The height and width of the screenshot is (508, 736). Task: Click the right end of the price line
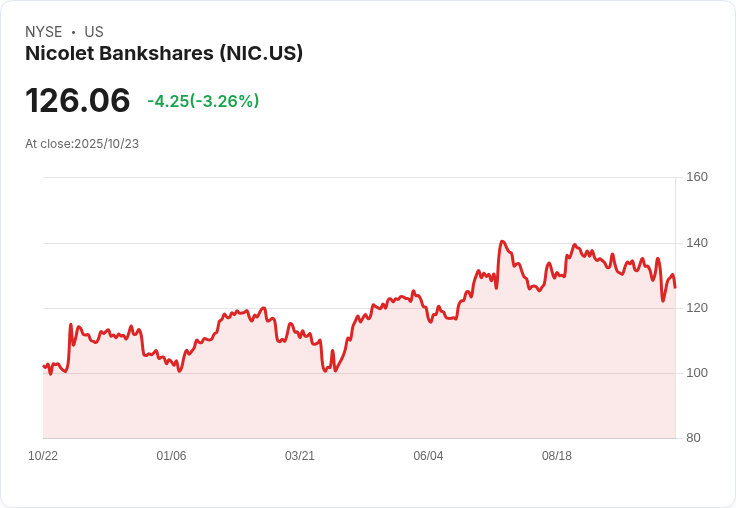coord(675,287)
